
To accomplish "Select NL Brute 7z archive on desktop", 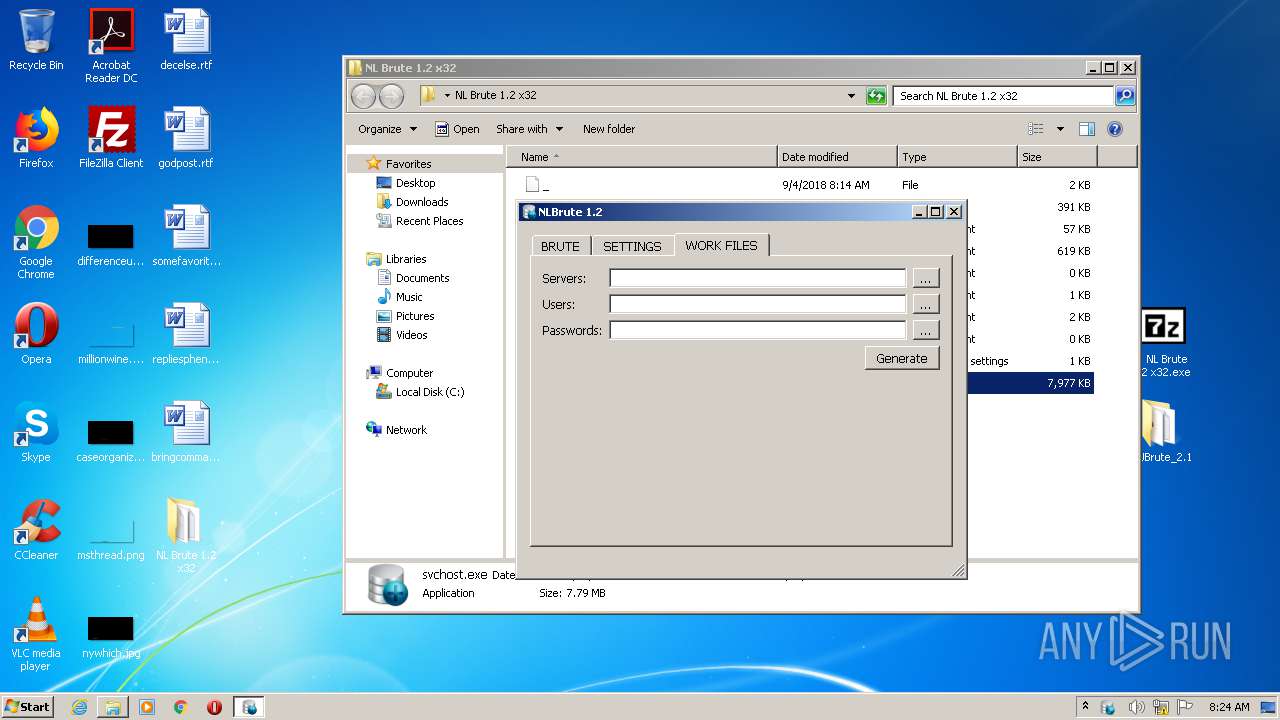I will pyautogui.click(x=1165, y=342).
